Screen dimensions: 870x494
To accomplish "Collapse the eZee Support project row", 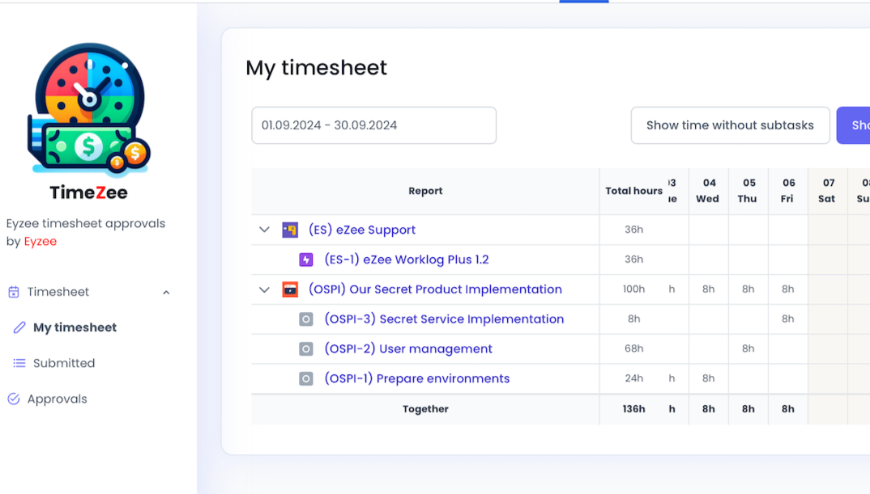I will click(264, 229).
